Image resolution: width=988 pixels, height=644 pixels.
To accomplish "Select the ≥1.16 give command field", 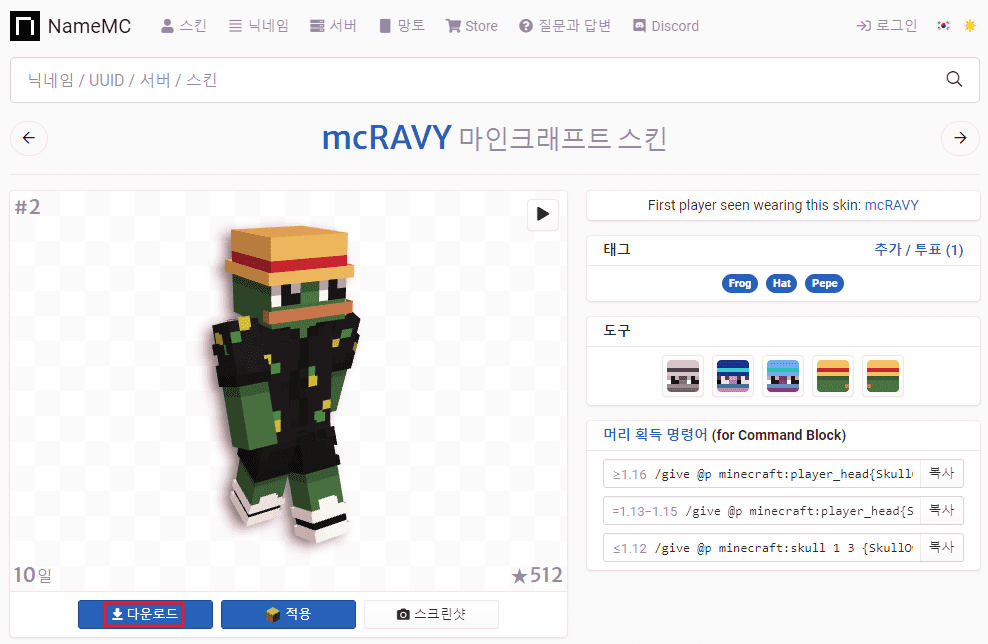I will point(762,474).
